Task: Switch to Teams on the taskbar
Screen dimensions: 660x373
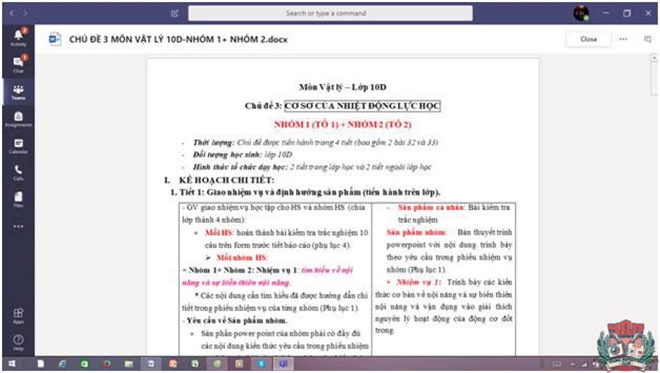Action: click(283, 364)
